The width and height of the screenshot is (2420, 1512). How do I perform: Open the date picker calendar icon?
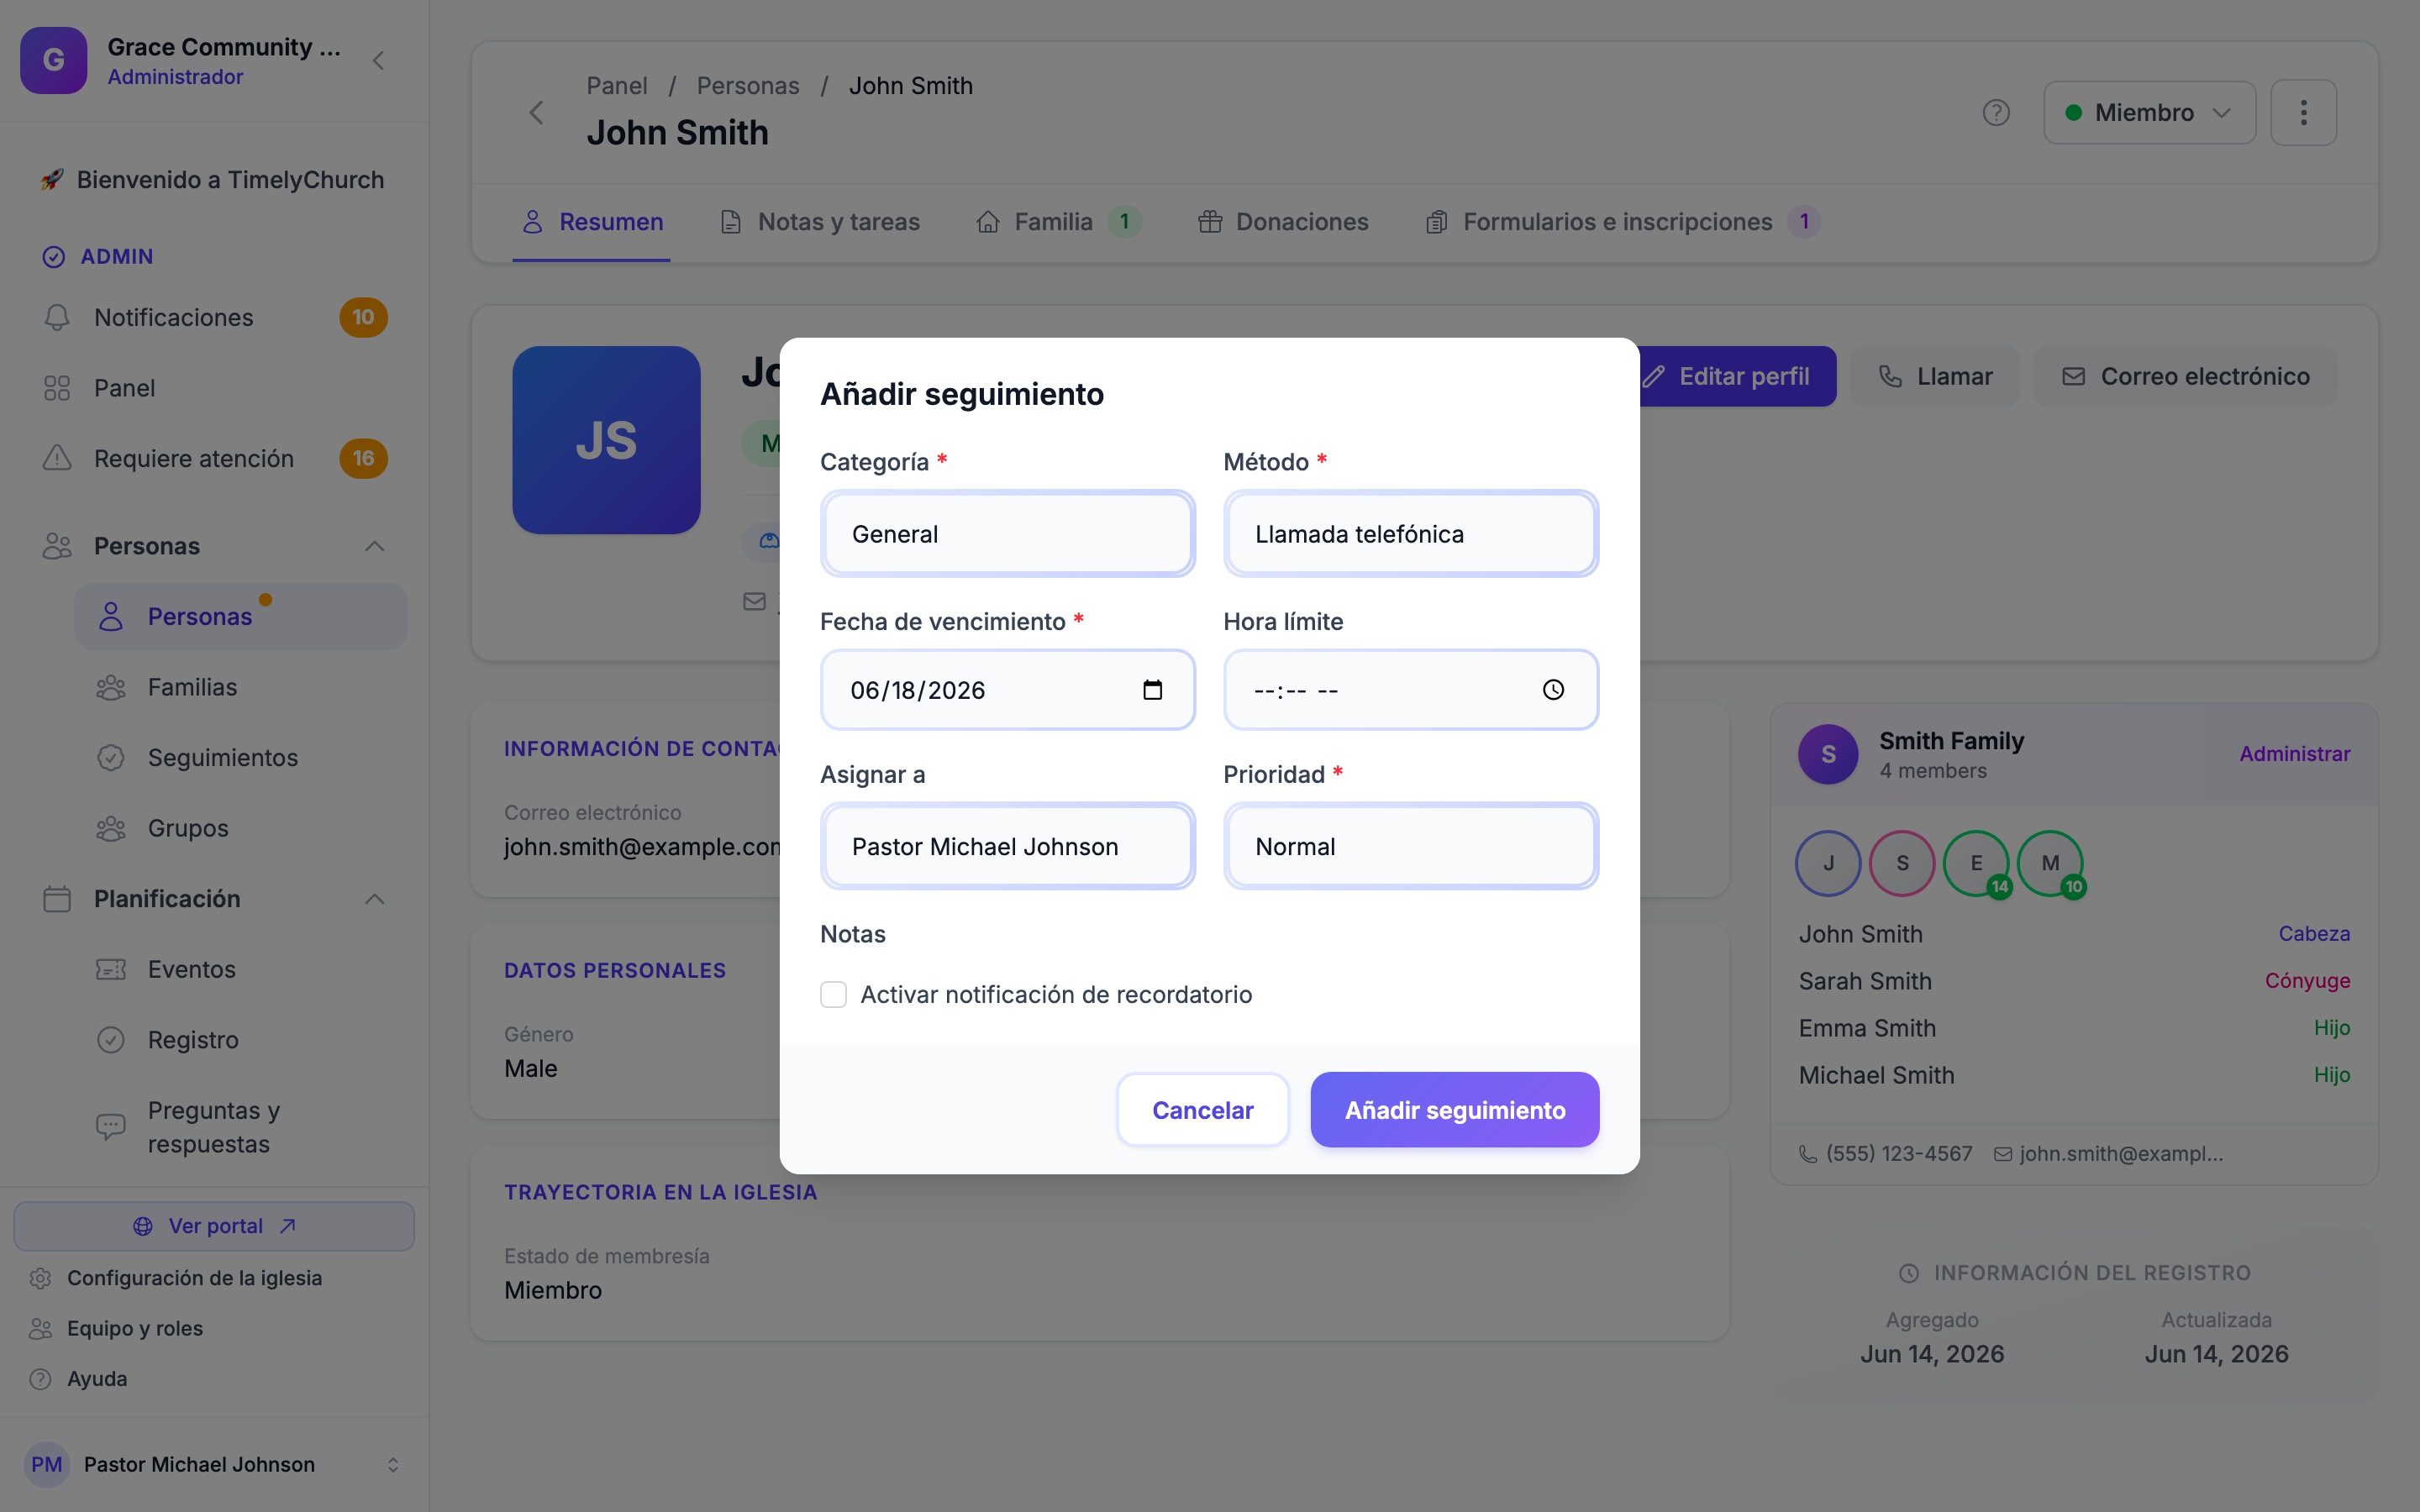tap(1152, 690)
